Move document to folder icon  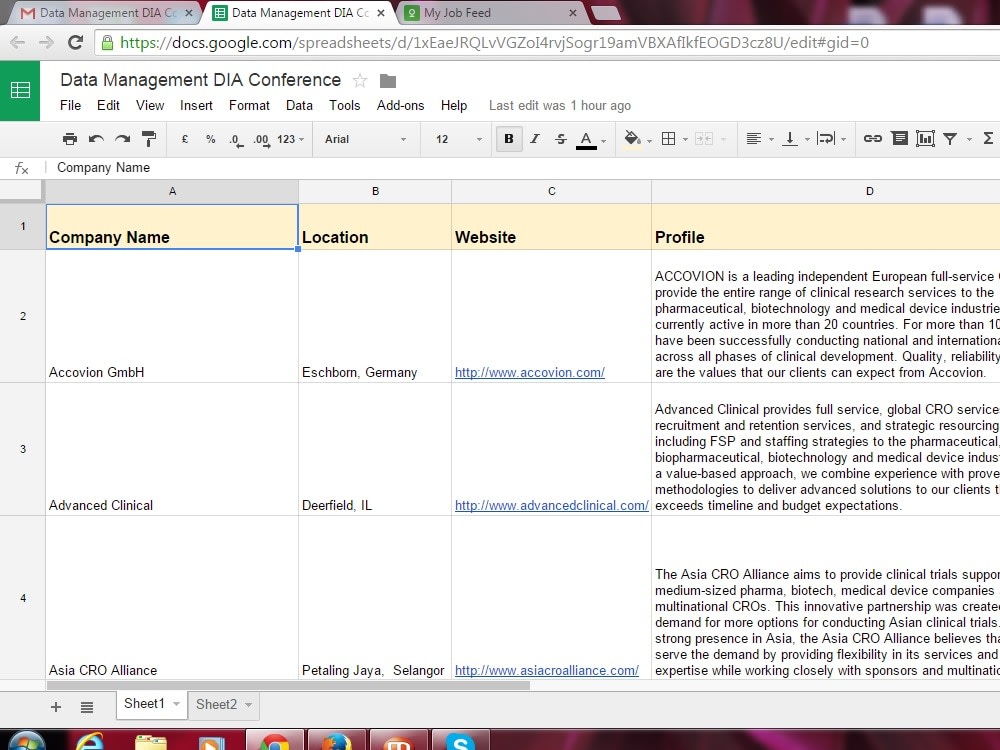pyautogui.click(x=388, y=81)
